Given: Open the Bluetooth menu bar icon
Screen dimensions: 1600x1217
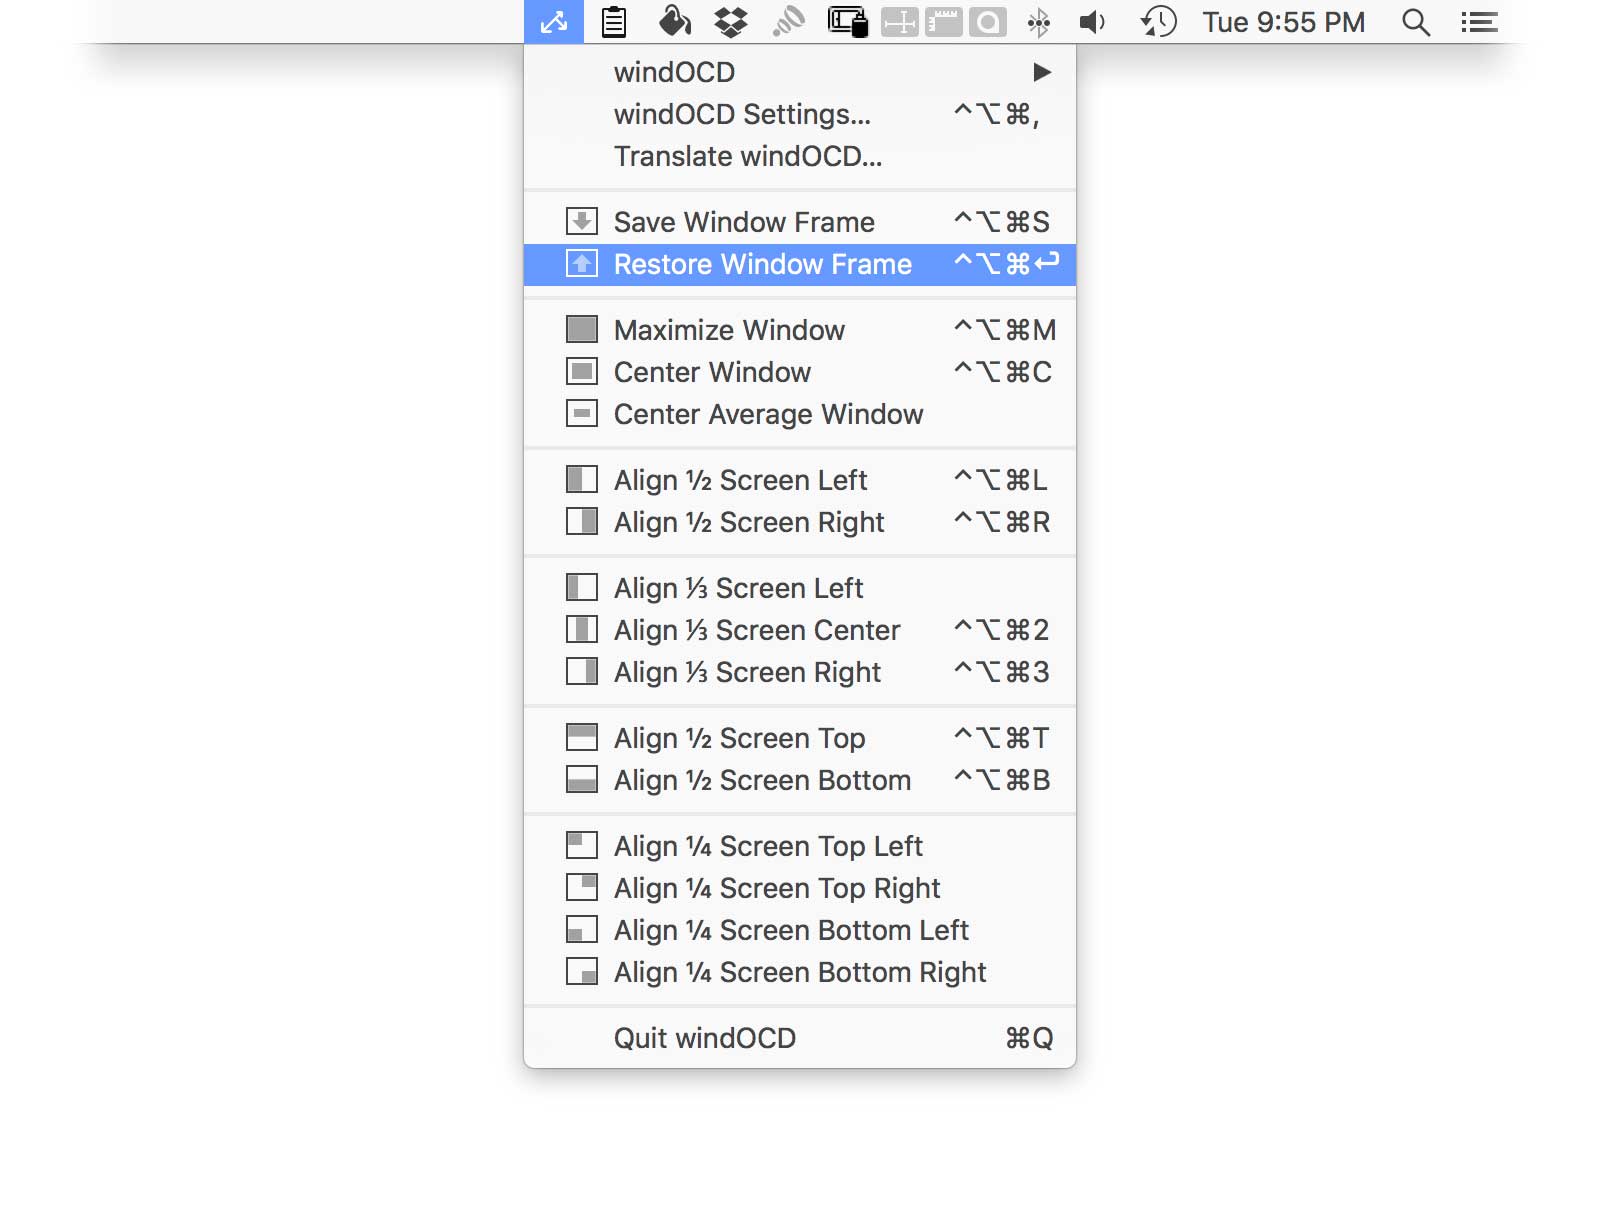Looking at the screenshot, I should [1039, 22].
